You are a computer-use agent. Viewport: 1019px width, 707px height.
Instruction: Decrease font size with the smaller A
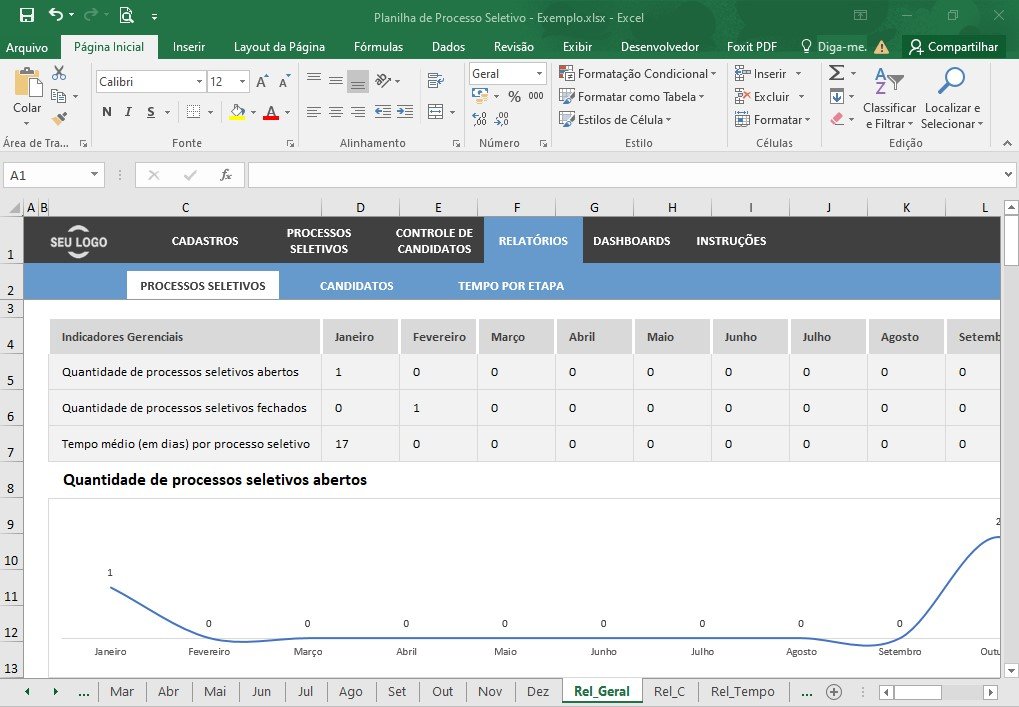point(284,81)
